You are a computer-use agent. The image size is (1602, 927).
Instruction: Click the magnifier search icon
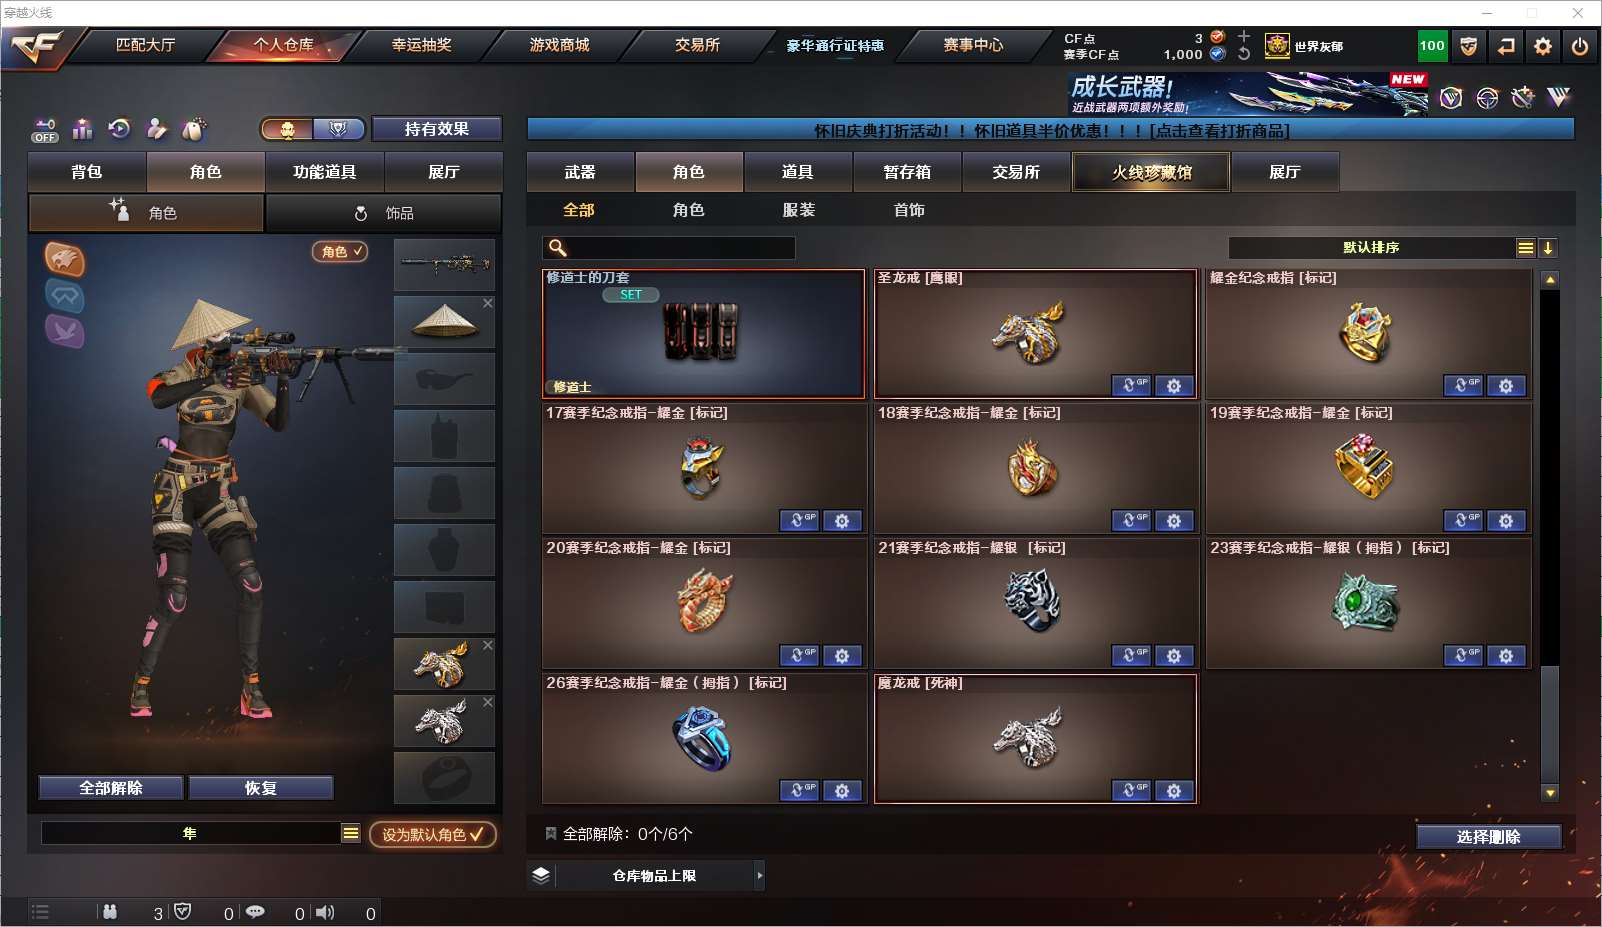558,248
